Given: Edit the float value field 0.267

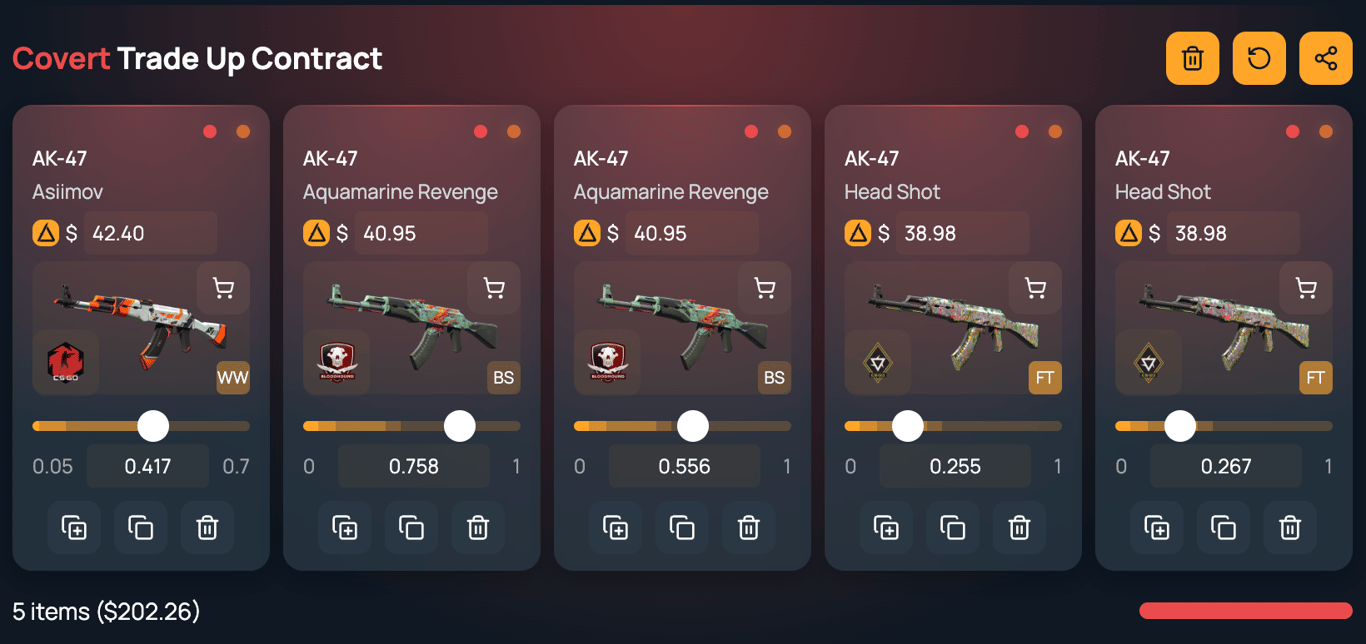Looking at the screenshot, I should tap(1226, 466).
